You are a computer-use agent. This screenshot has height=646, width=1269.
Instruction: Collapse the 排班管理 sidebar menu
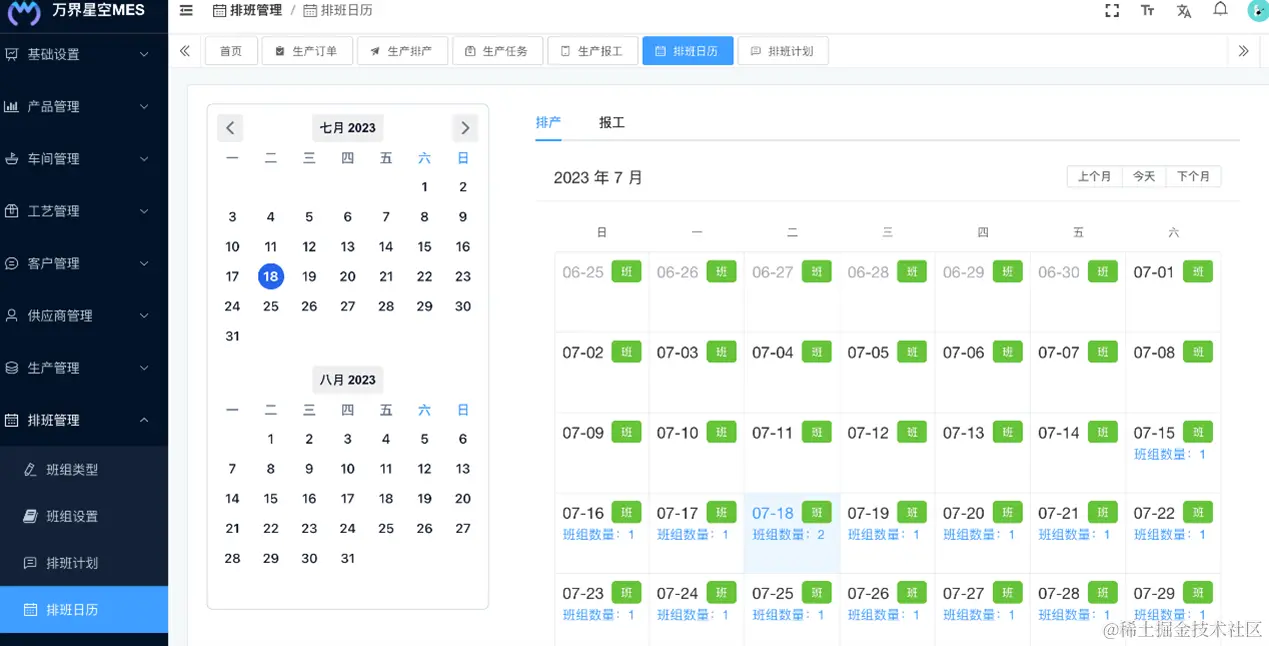[83, 420]
